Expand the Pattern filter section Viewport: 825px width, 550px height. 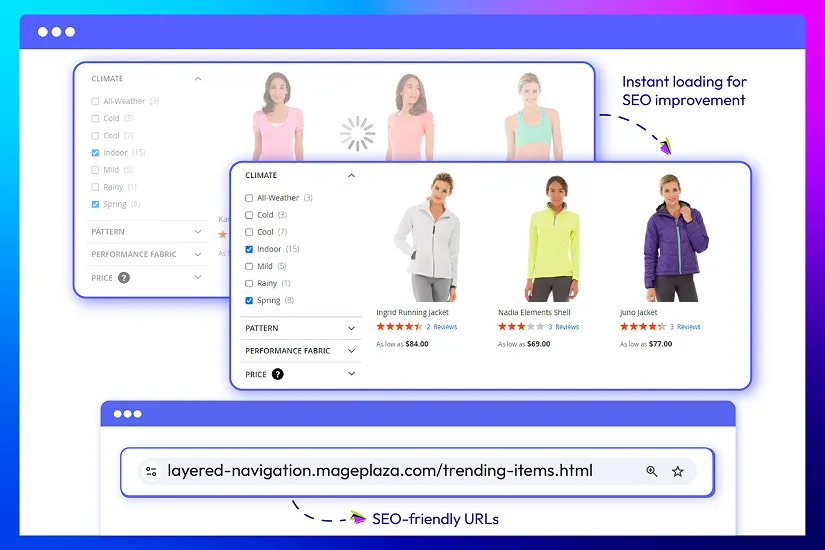pos(351,328)
